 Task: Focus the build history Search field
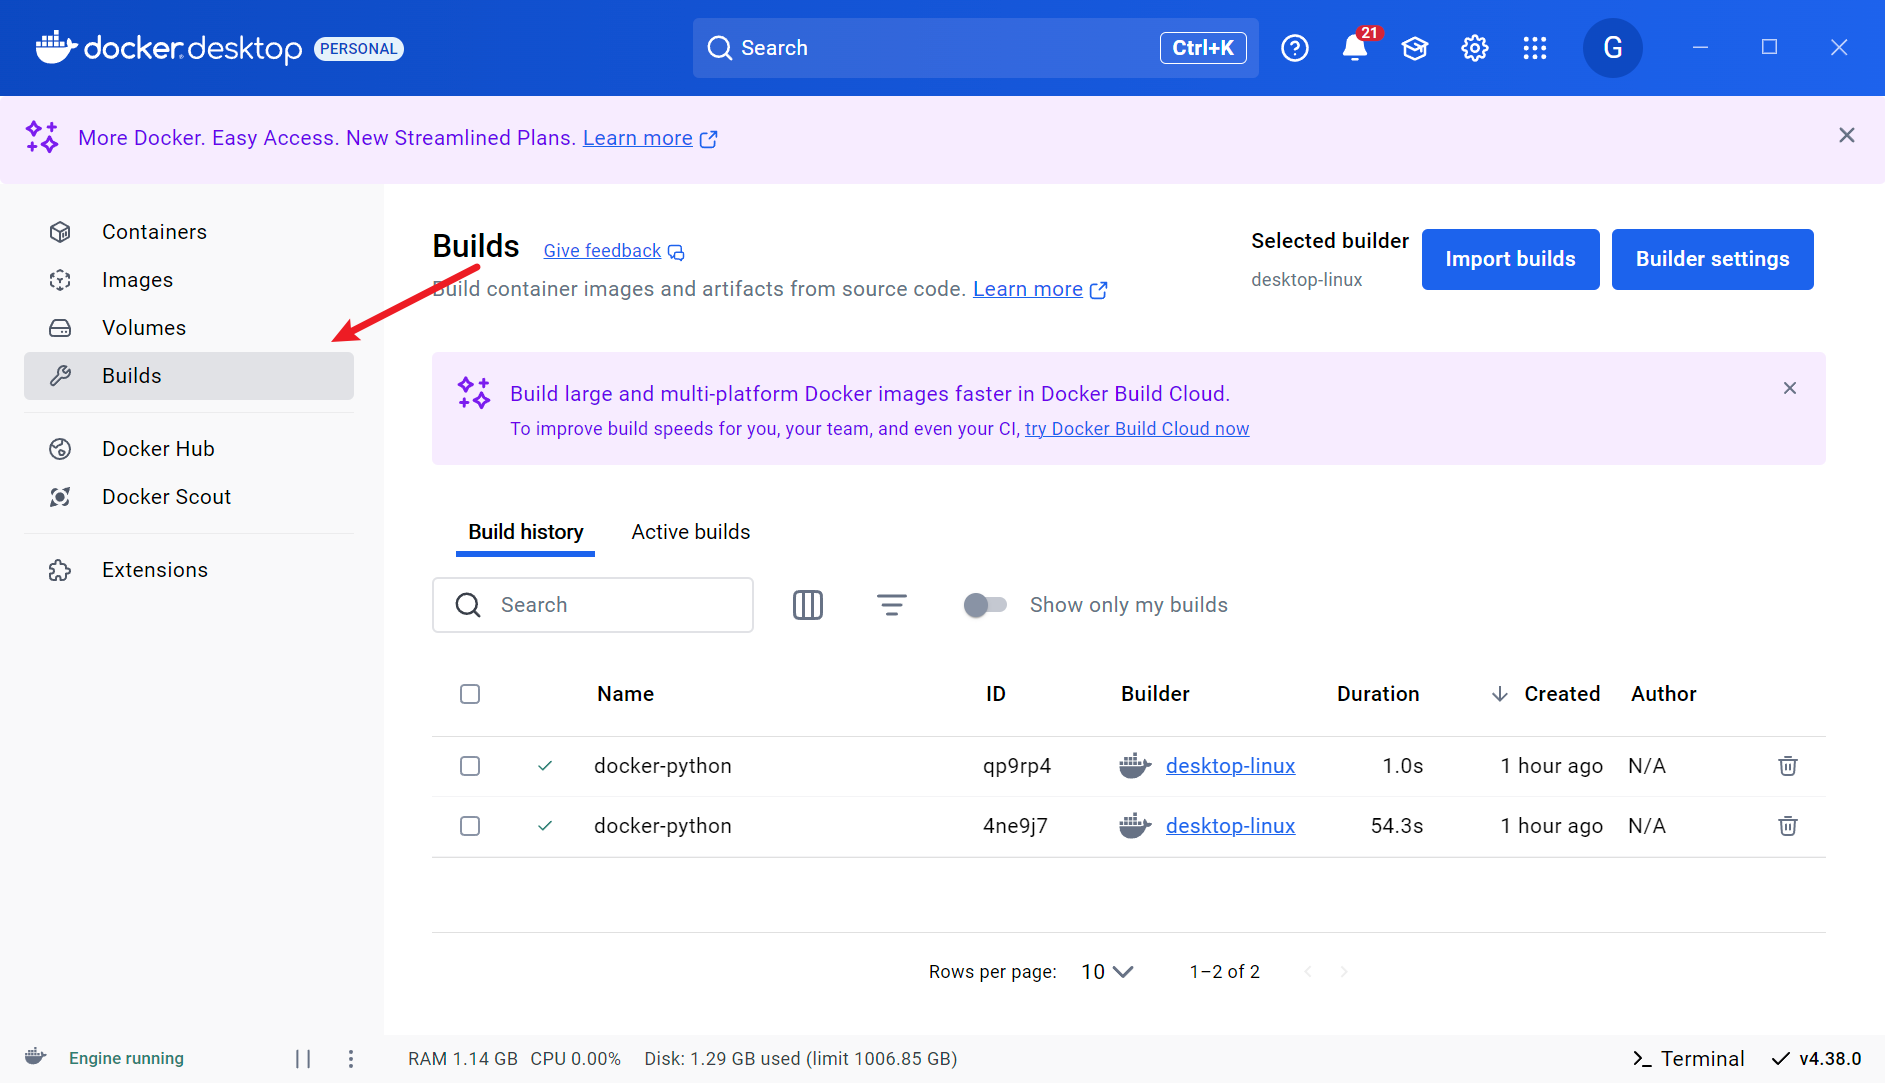(593, 605)
